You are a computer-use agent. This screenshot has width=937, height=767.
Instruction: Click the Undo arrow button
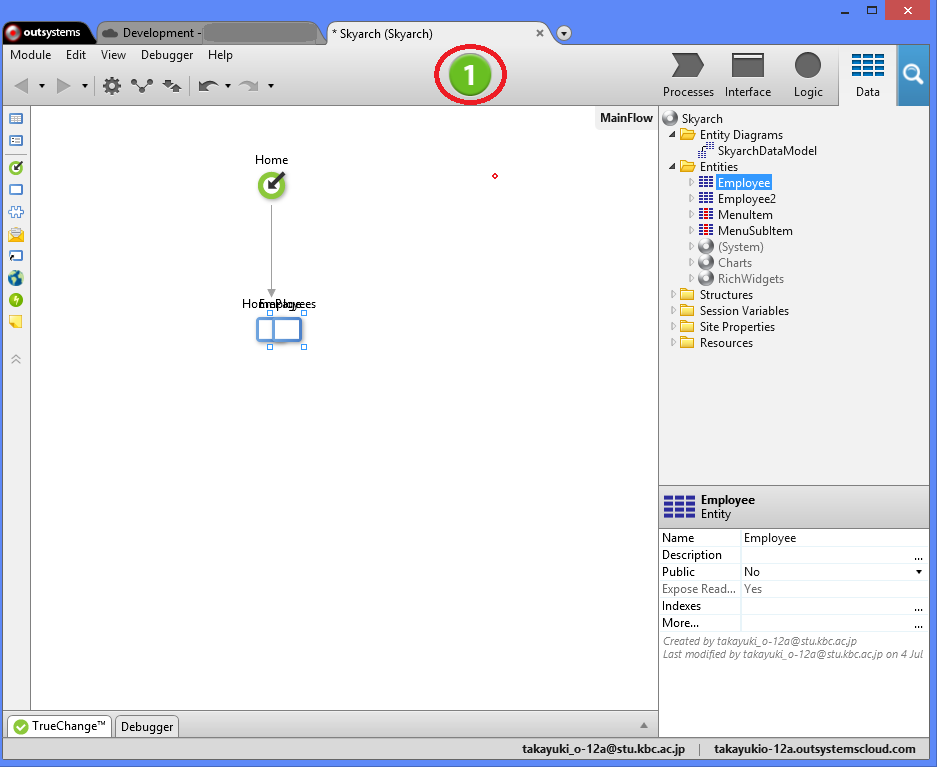pyautogui.click(x=209, y=86)
